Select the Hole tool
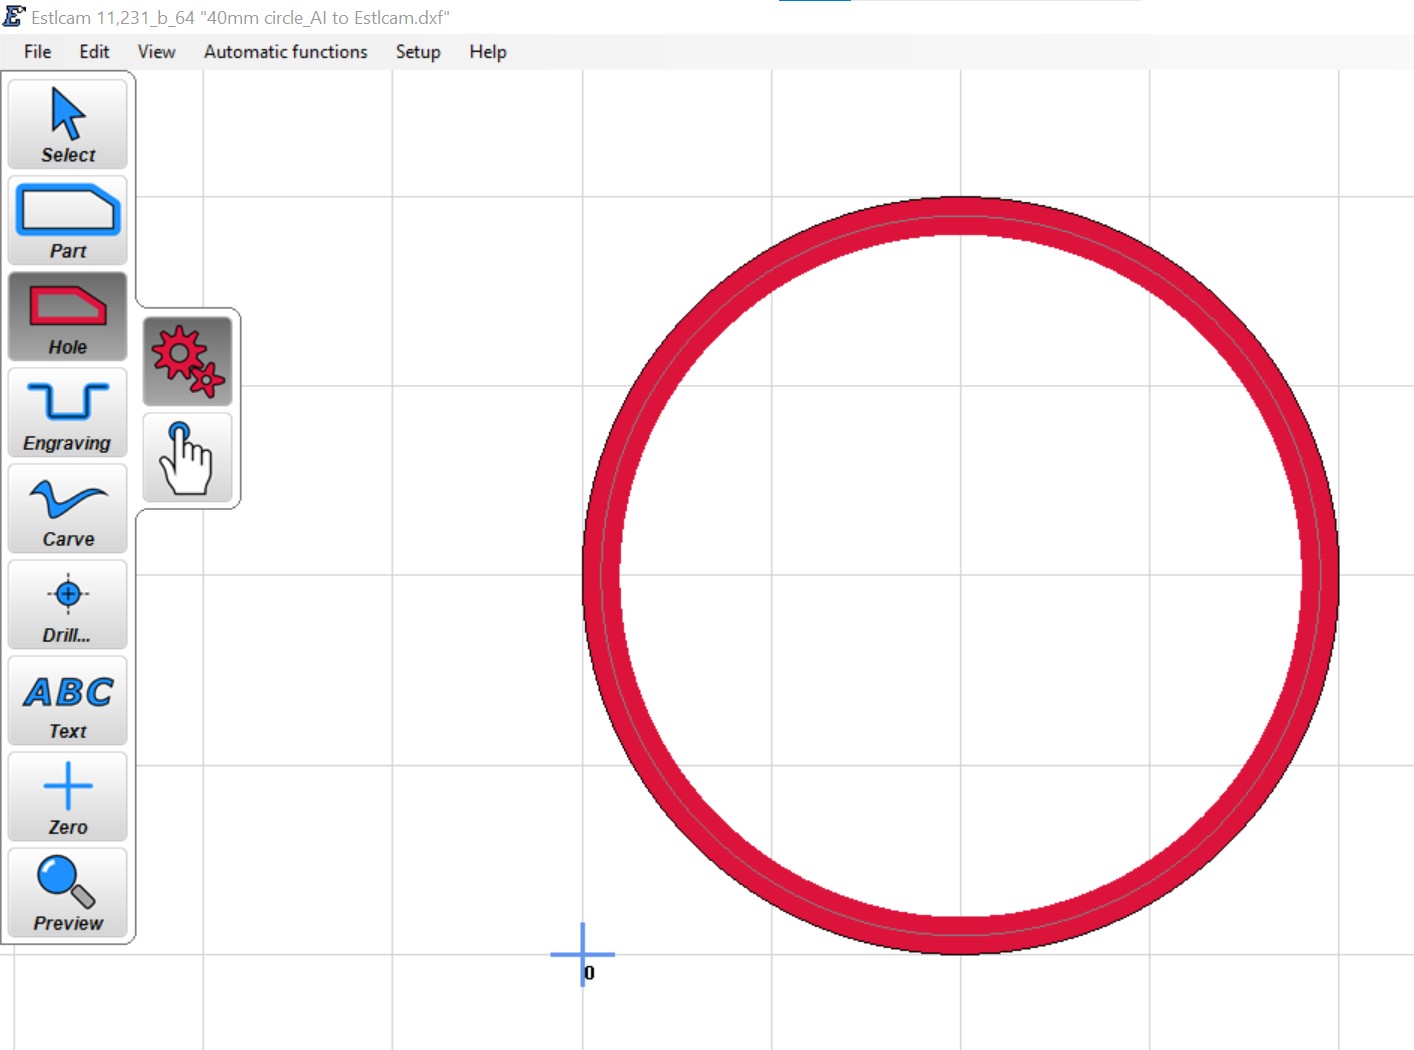Viewport: 1414px width, 1050px height. [x=68, y=316]
